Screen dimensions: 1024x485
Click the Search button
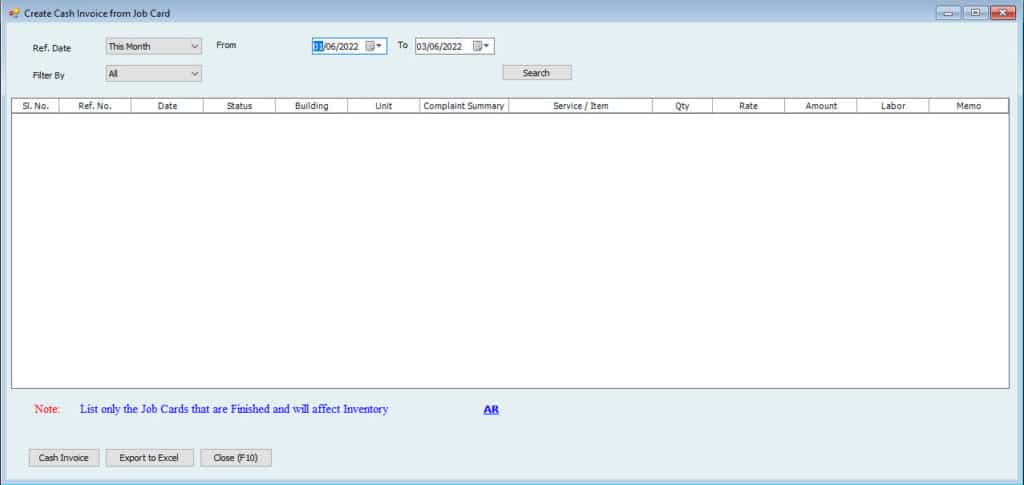536,73
